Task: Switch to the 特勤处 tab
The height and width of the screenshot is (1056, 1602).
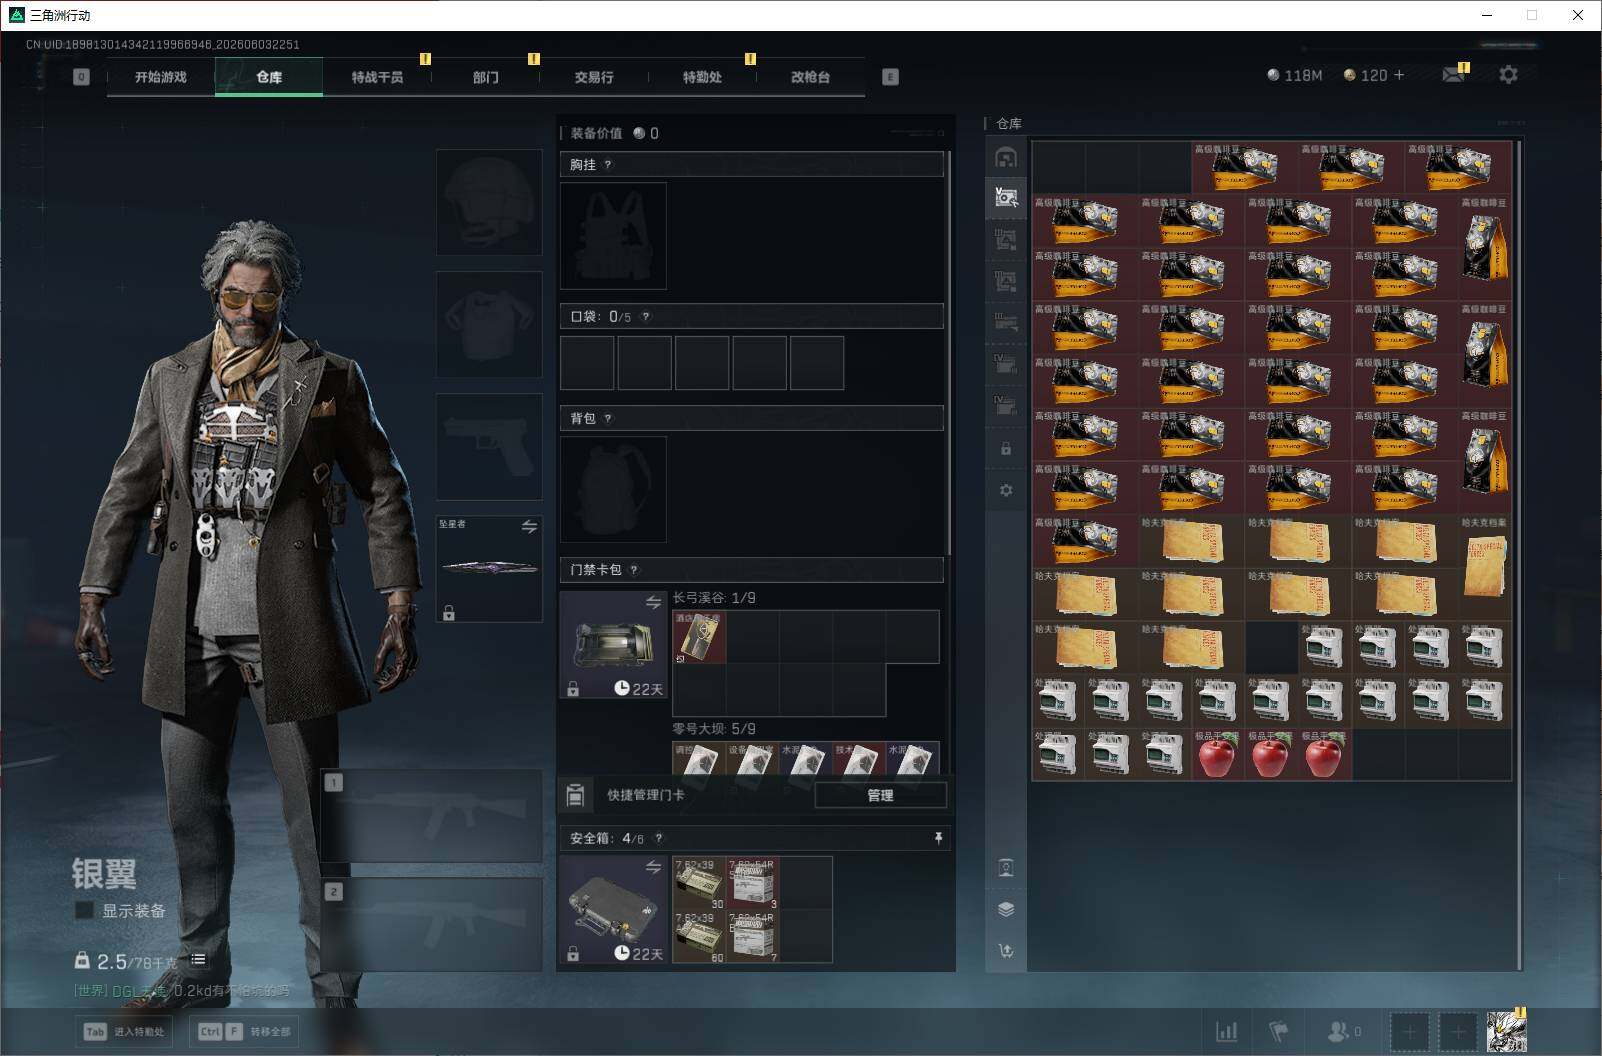Action: [702, 77]
